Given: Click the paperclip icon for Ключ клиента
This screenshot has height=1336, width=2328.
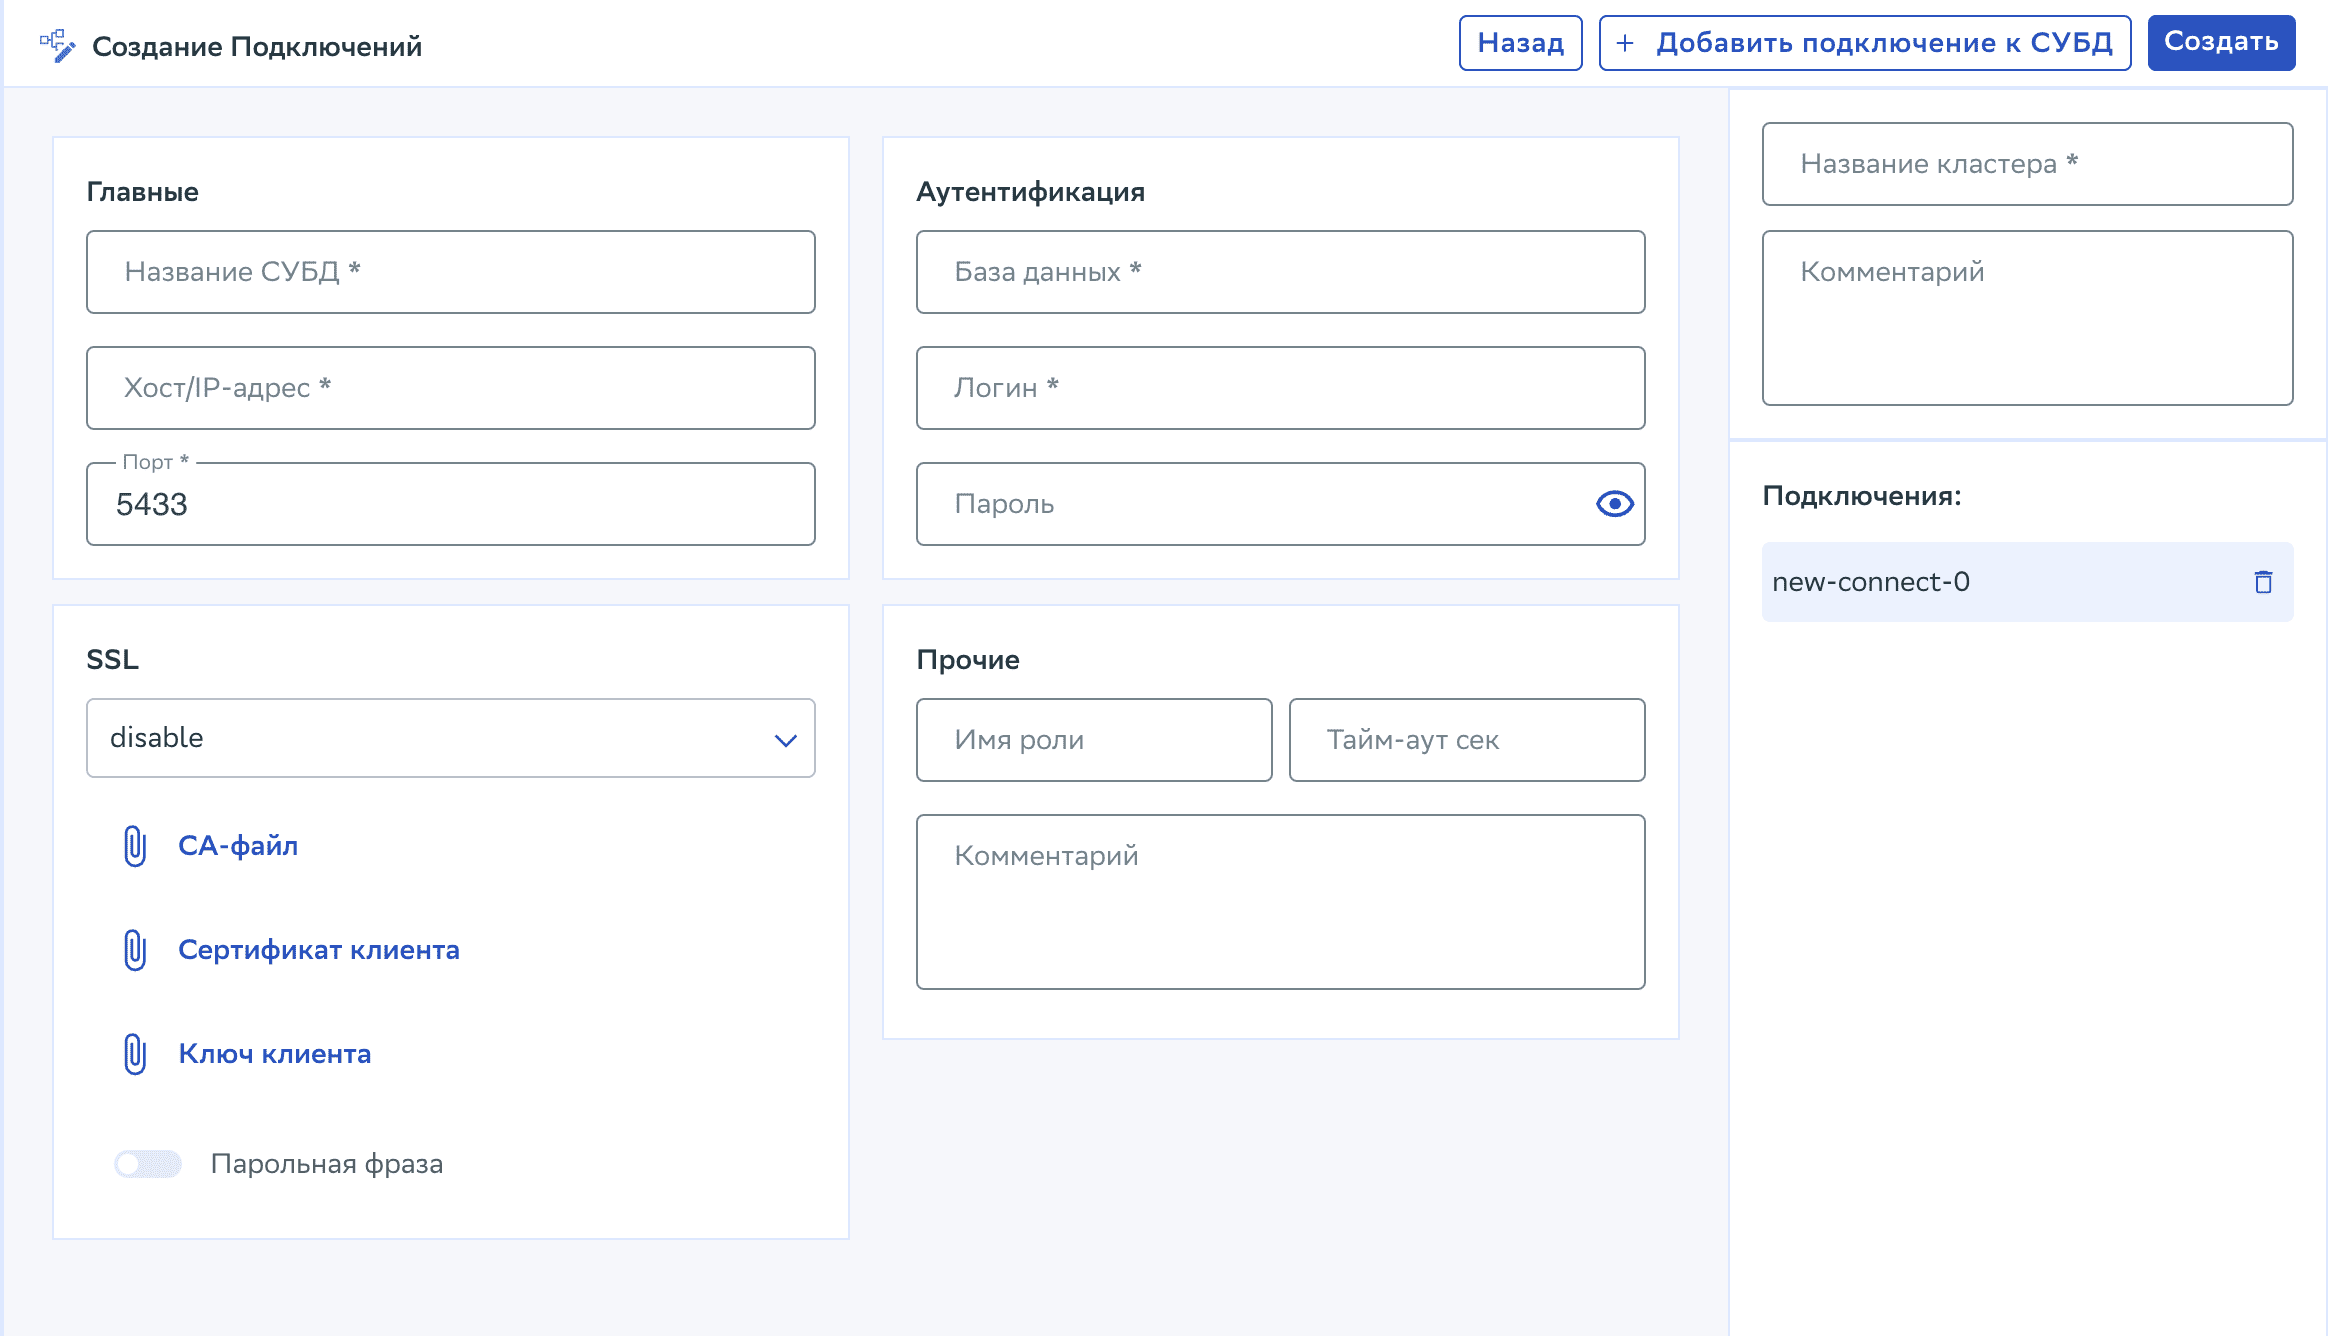Looking at the screenshot, I should (133, 1053).
